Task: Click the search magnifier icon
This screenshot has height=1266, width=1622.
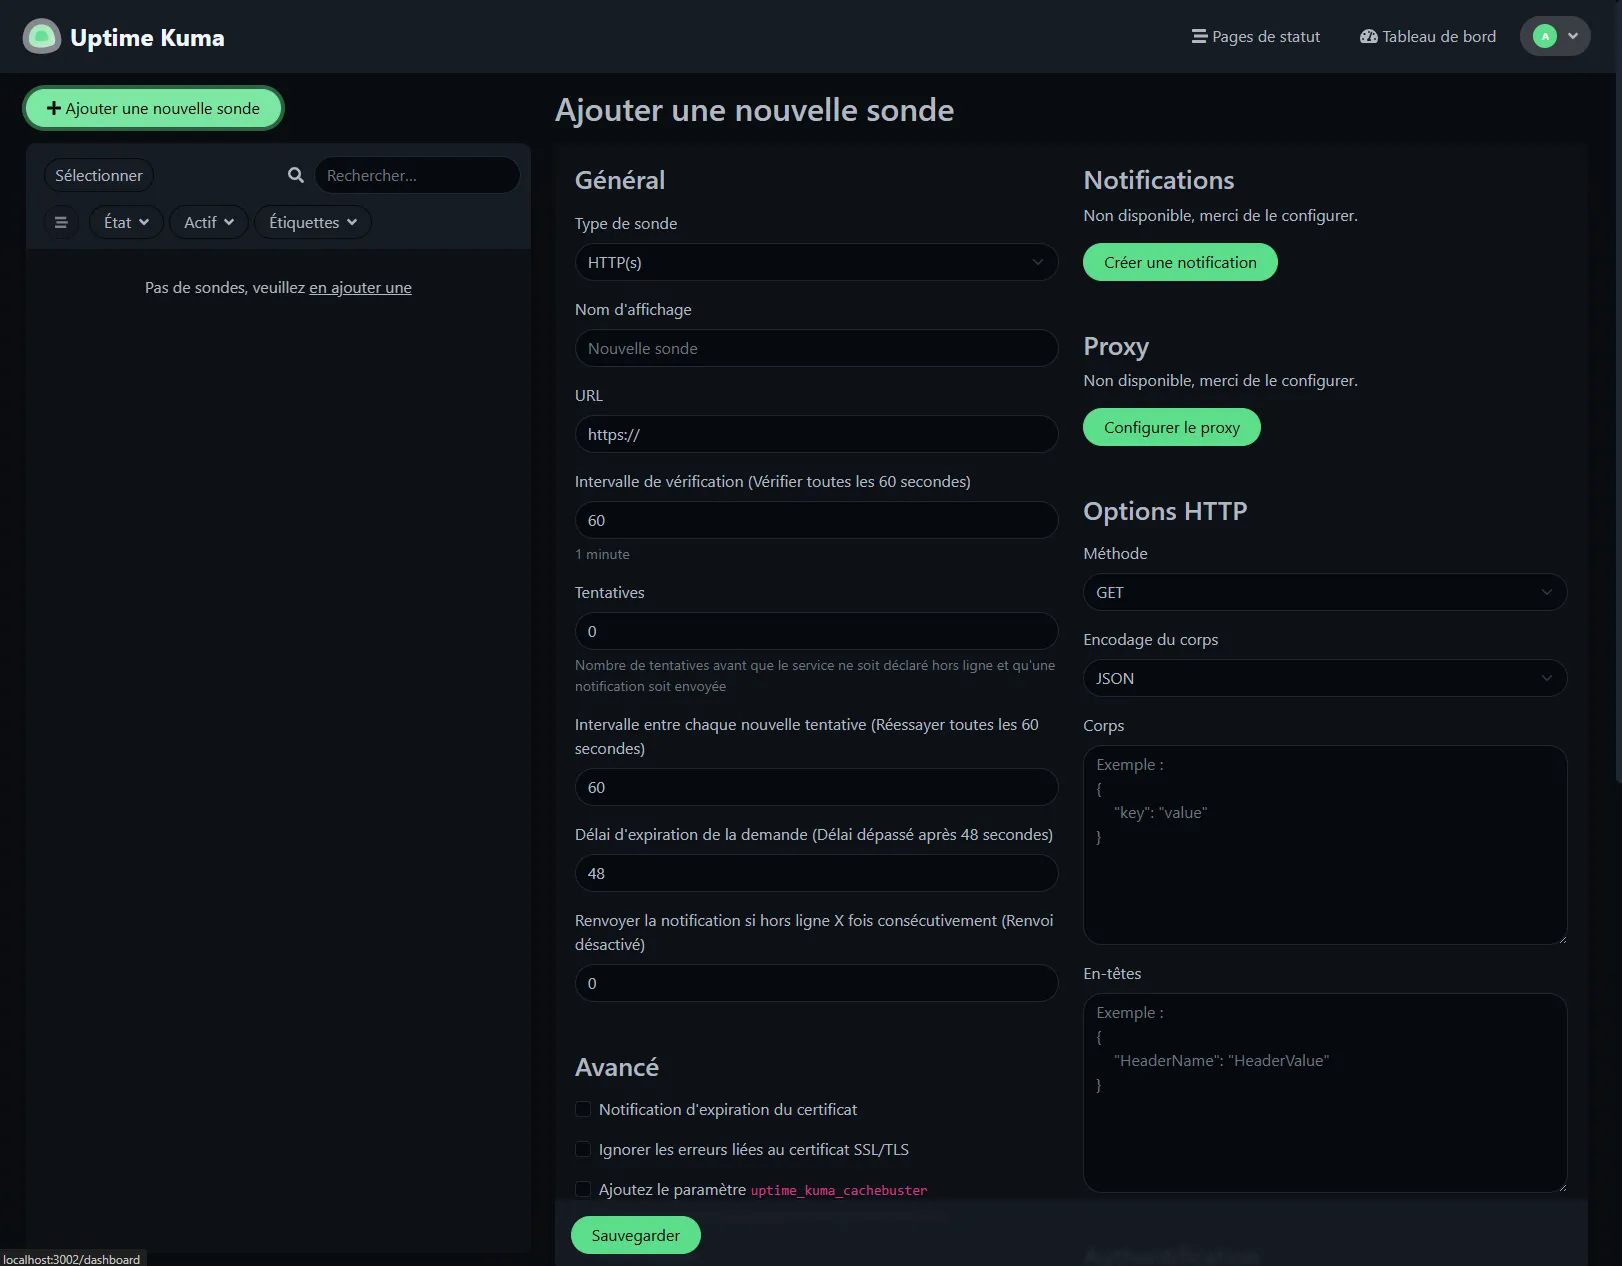Action: [x=296, y=175]
